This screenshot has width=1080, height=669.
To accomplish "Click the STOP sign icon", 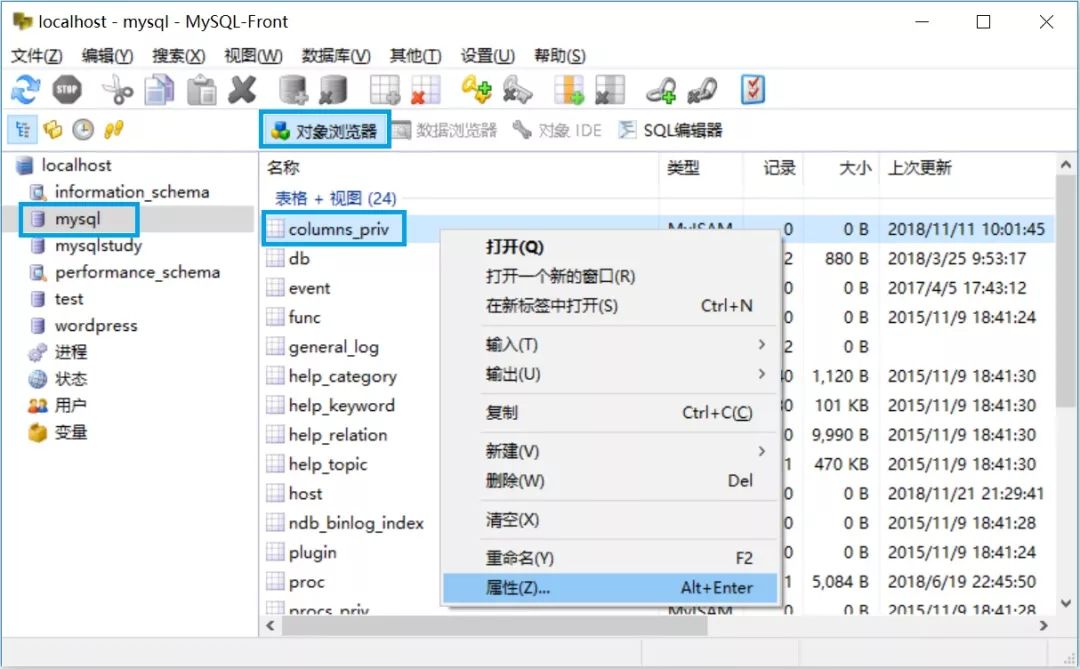I will click(67, 90).
